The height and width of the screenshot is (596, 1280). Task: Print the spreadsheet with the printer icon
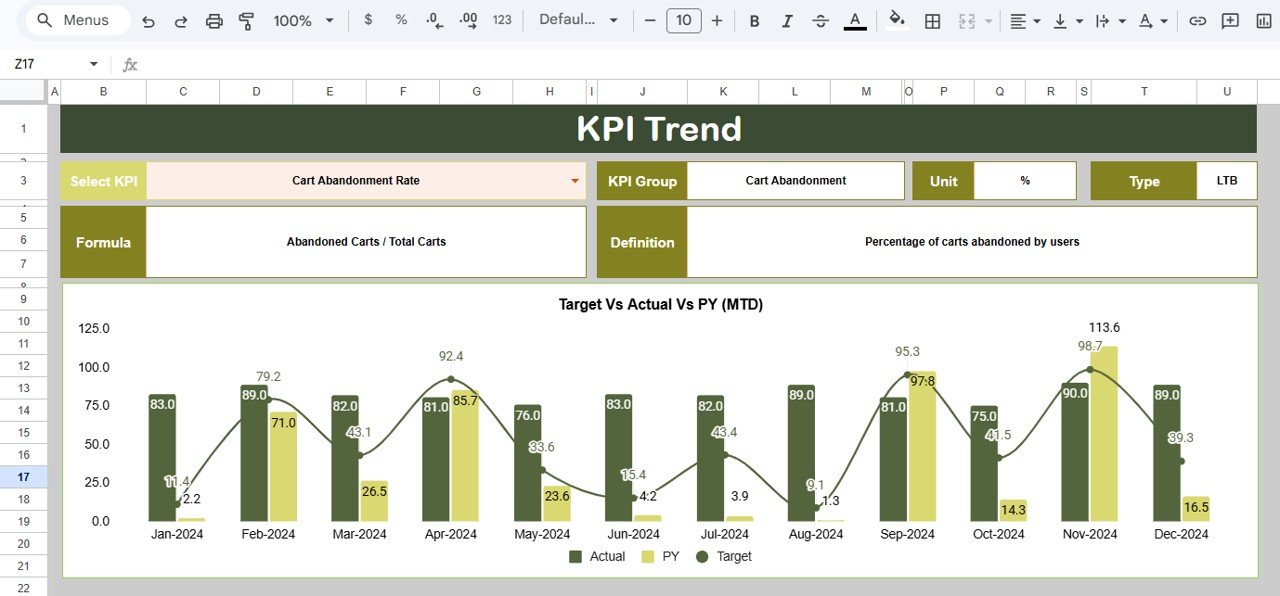(214, 20)
